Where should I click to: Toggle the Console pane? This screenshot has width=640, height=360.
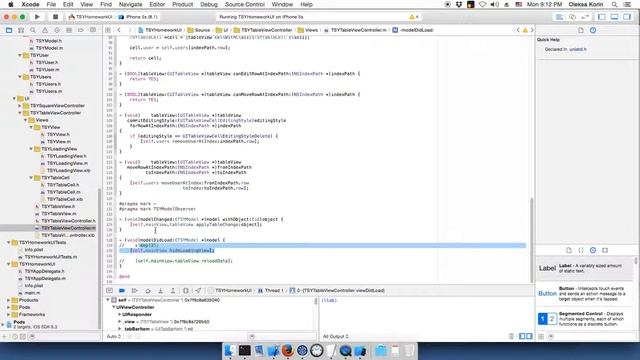click(529, 336)
